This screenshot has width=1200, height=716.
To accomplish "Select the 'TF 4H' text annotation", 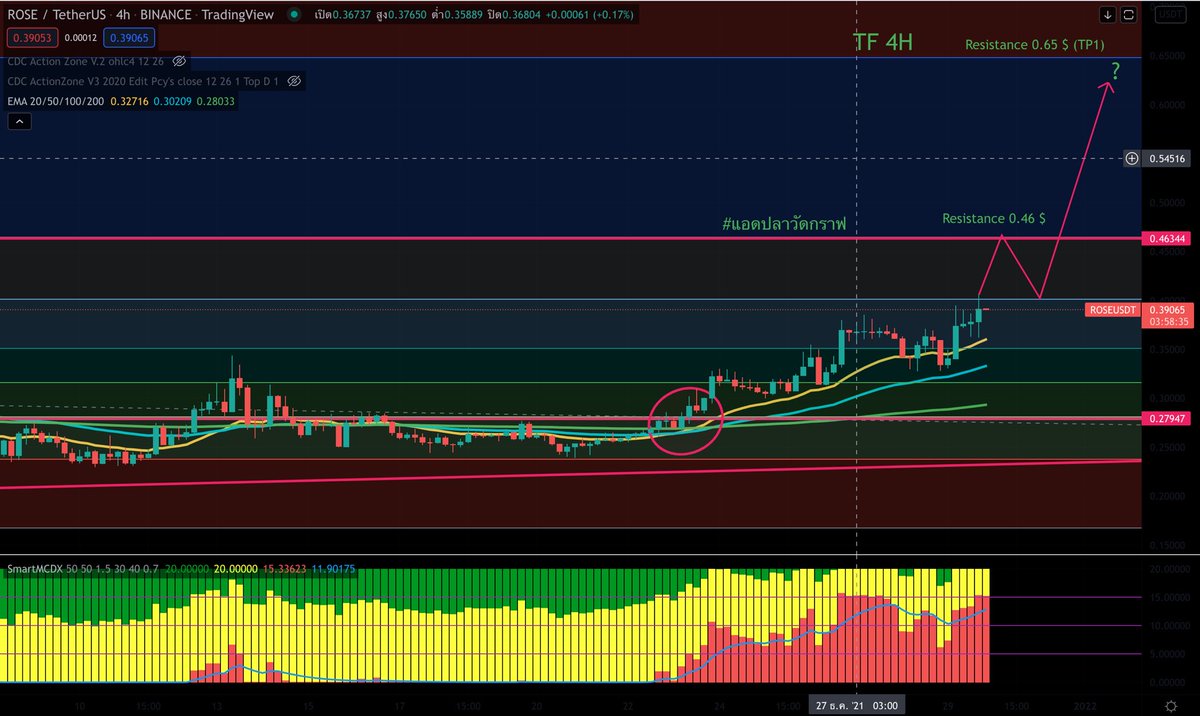I will pyautogui.click(x=883, y=42).
